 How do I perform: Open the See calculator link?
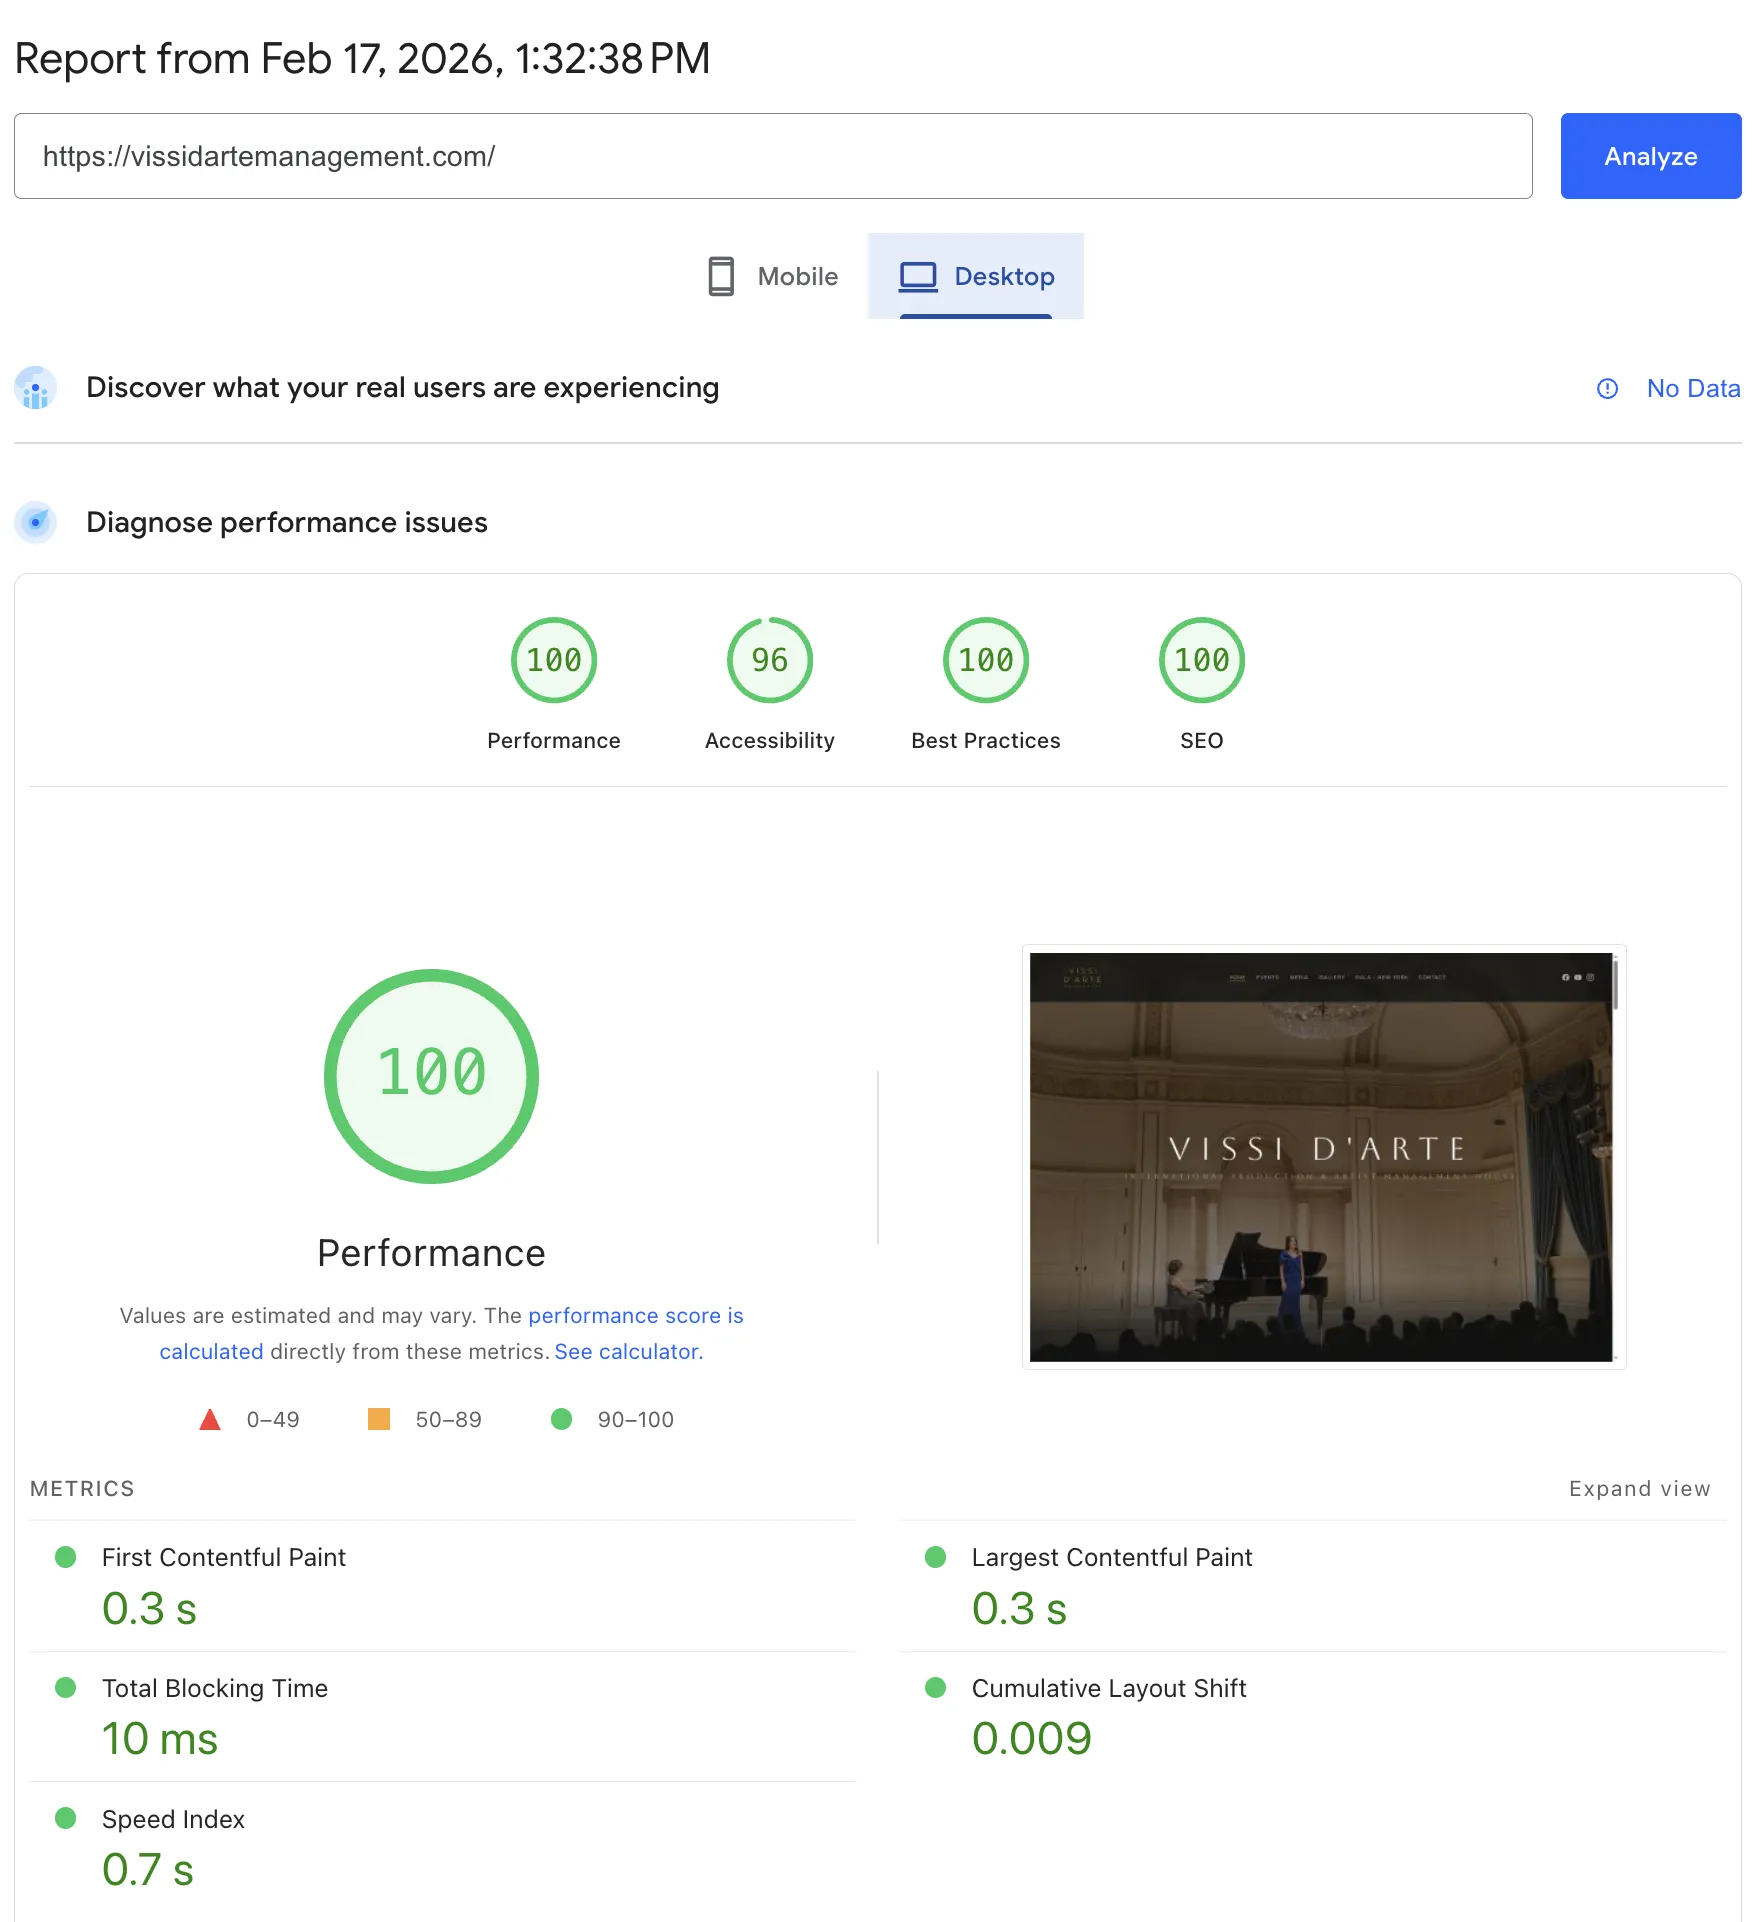tap(627, 1351)
